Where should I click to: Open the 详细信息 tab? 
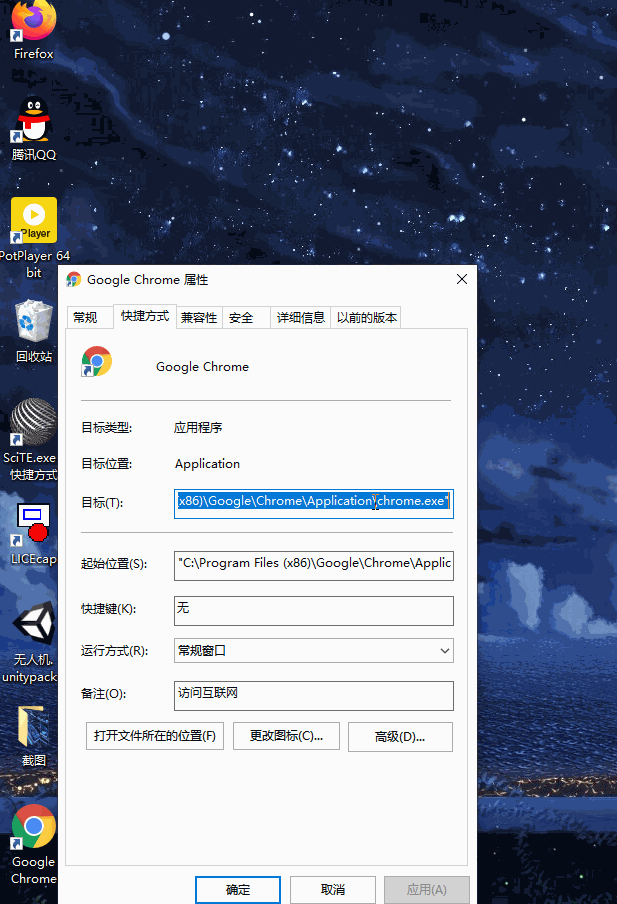click(300, 318)
